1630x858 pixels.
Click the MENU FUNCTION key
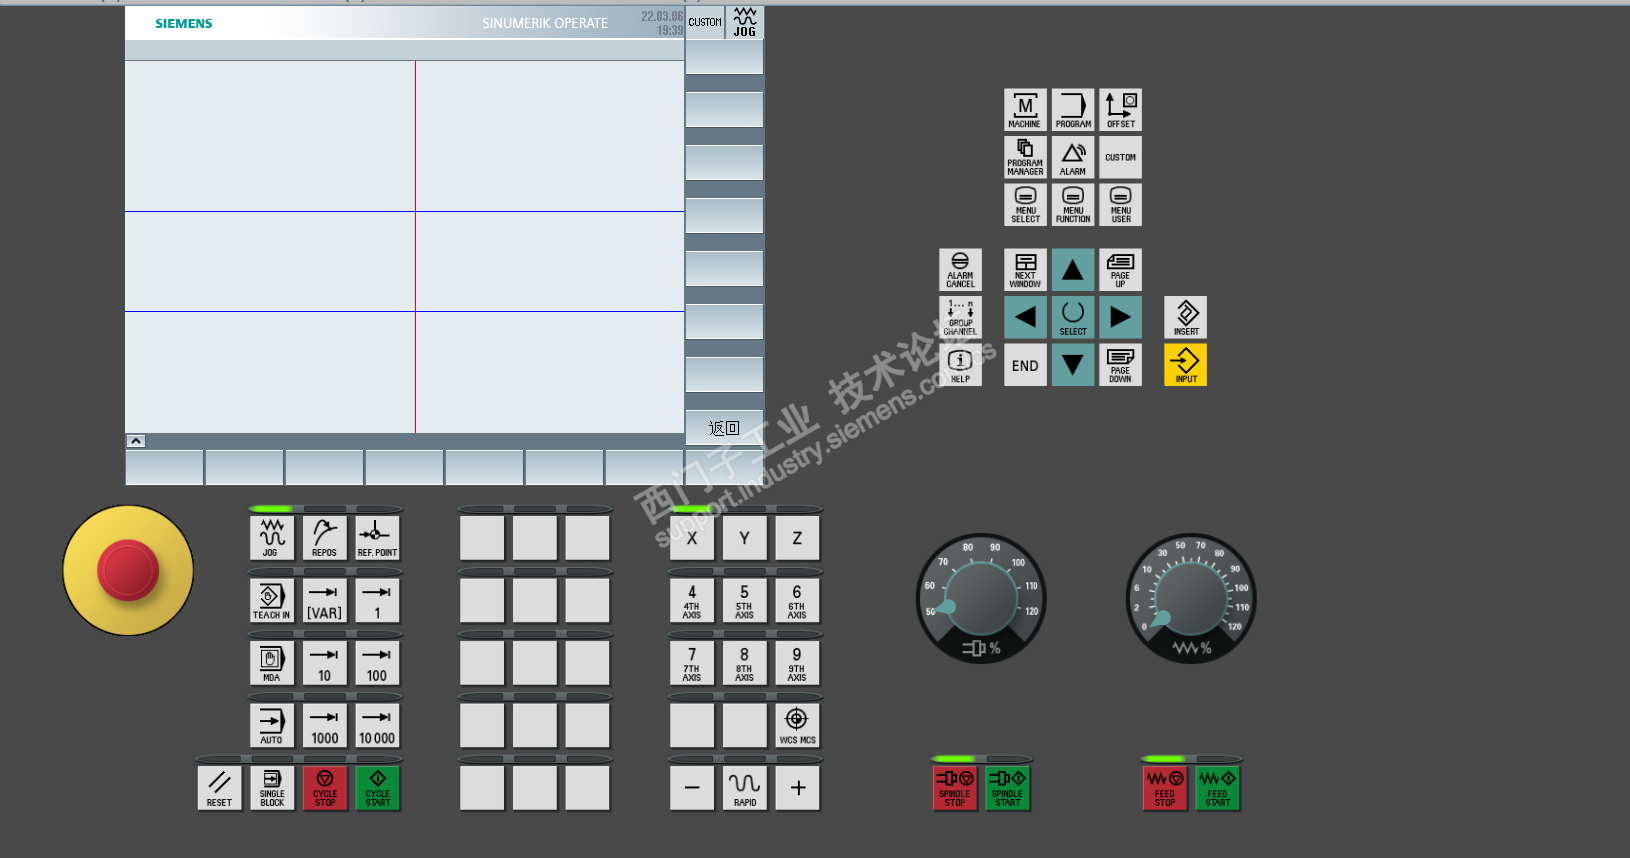[1073, 205]
